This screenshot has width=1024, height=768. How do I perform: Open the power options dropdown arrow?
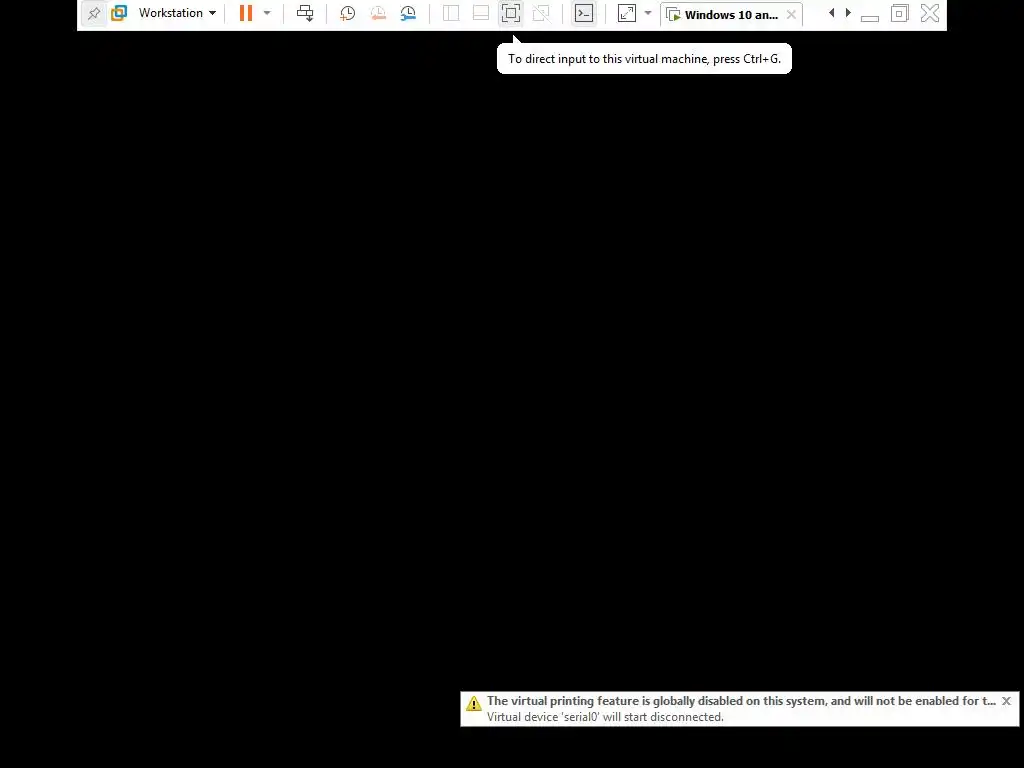pos(267,13)
